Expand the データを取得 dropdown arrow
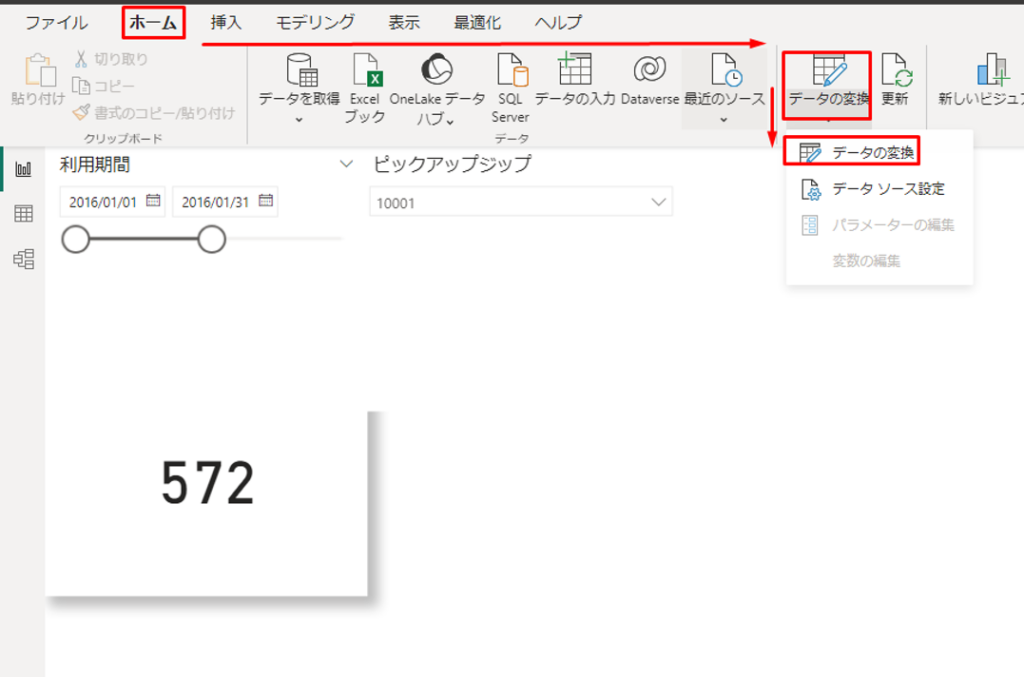1024x677 pixels. pyautogui.click(x=299, y=119)
